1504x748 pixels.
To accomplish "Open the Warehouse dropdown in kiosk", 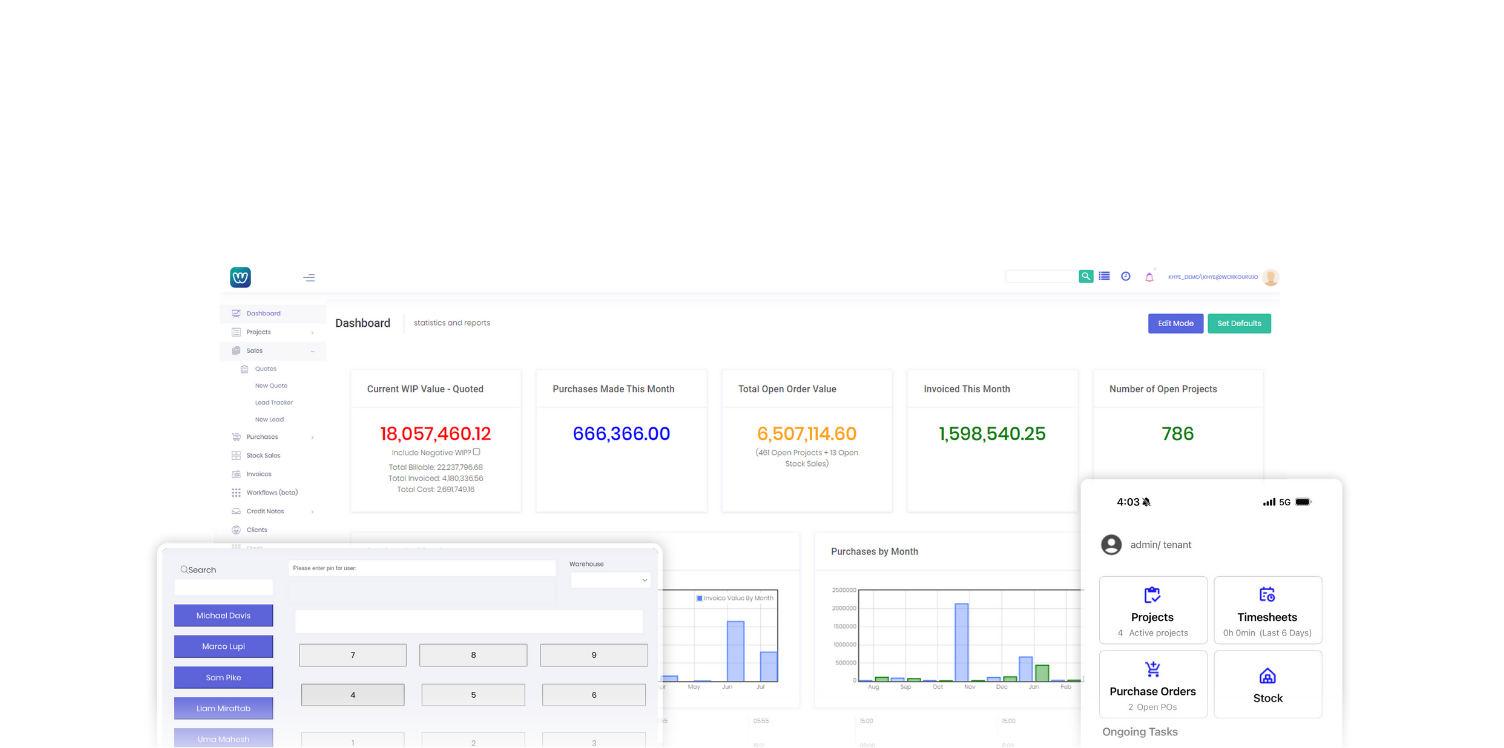I will pos(610,580).
